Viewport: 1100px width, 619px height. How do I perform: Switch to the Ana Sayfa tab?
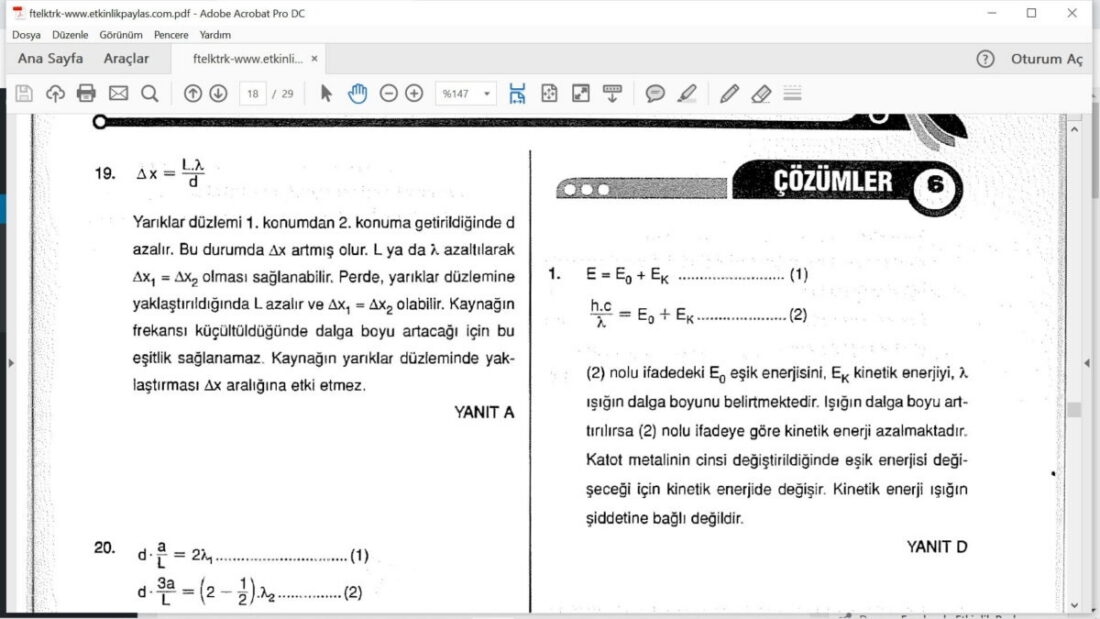point(50,59)
